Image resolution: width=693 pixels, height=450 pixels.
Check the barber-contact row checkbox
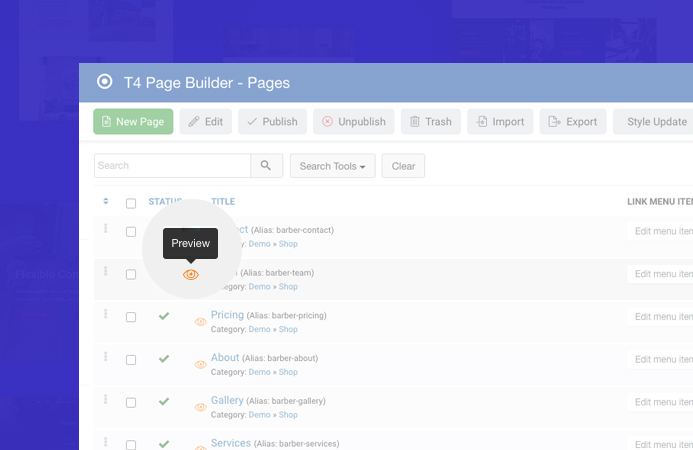[131, 232]
